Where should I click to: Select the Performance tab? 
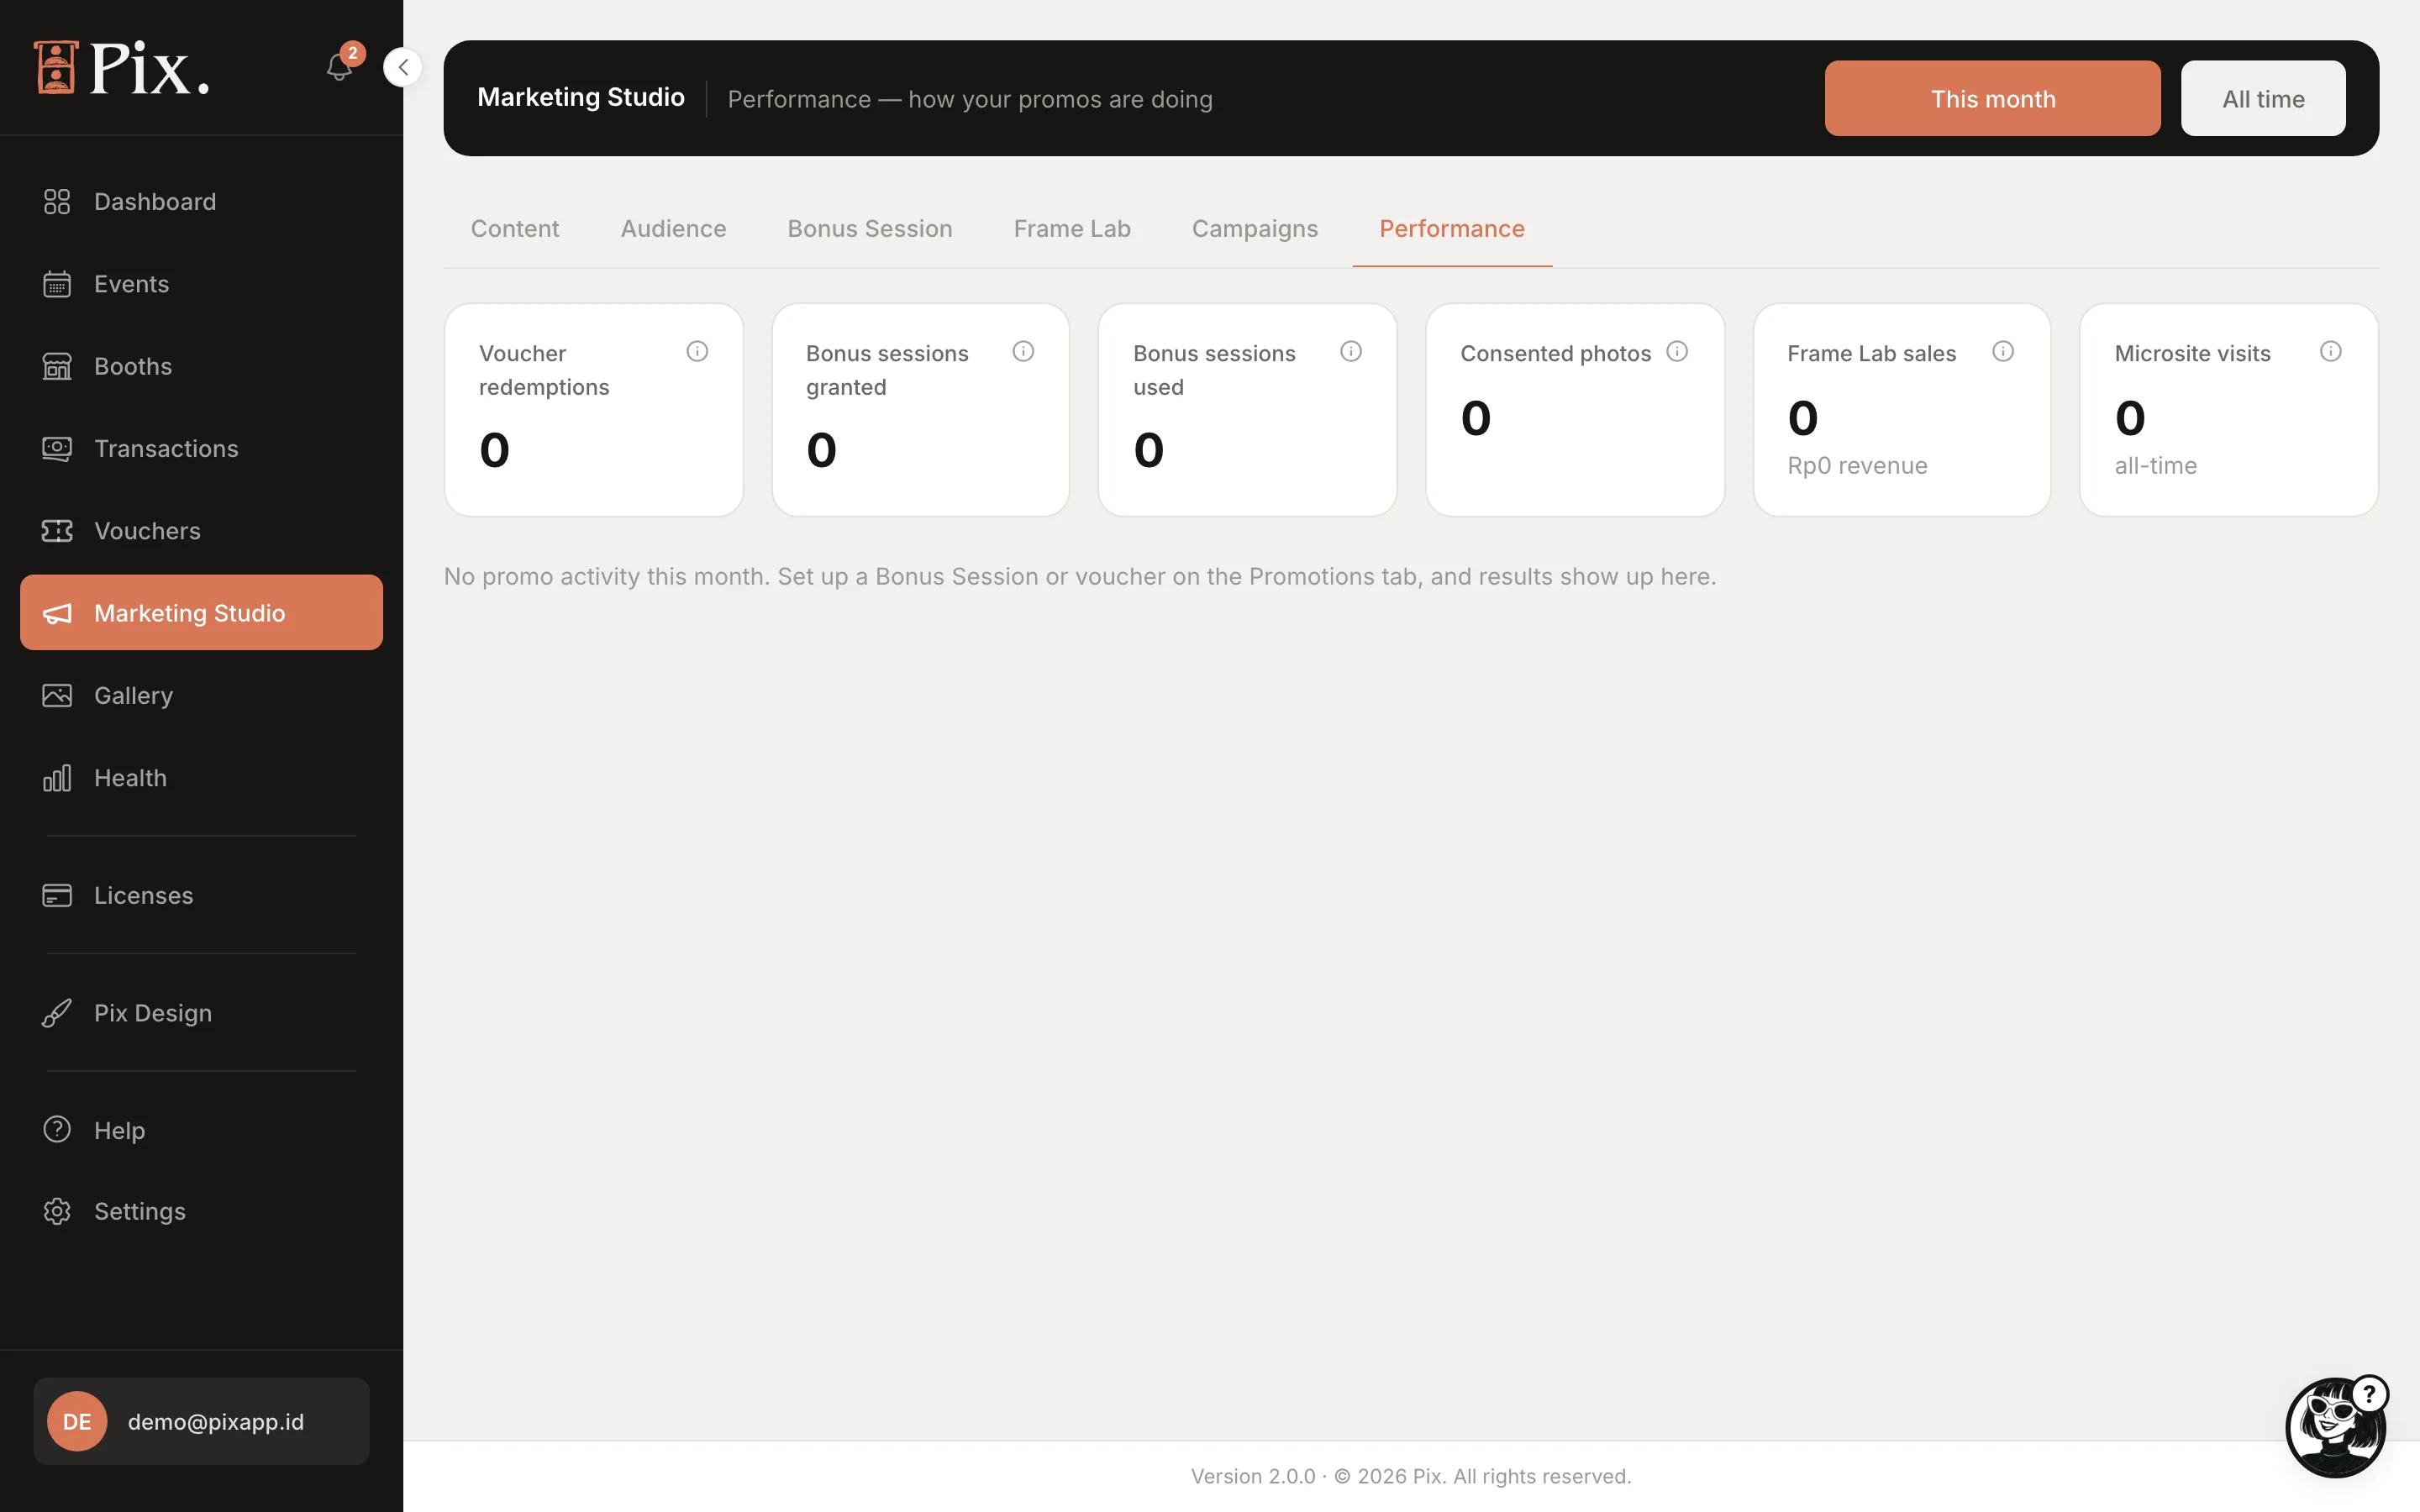point(1452,229)
